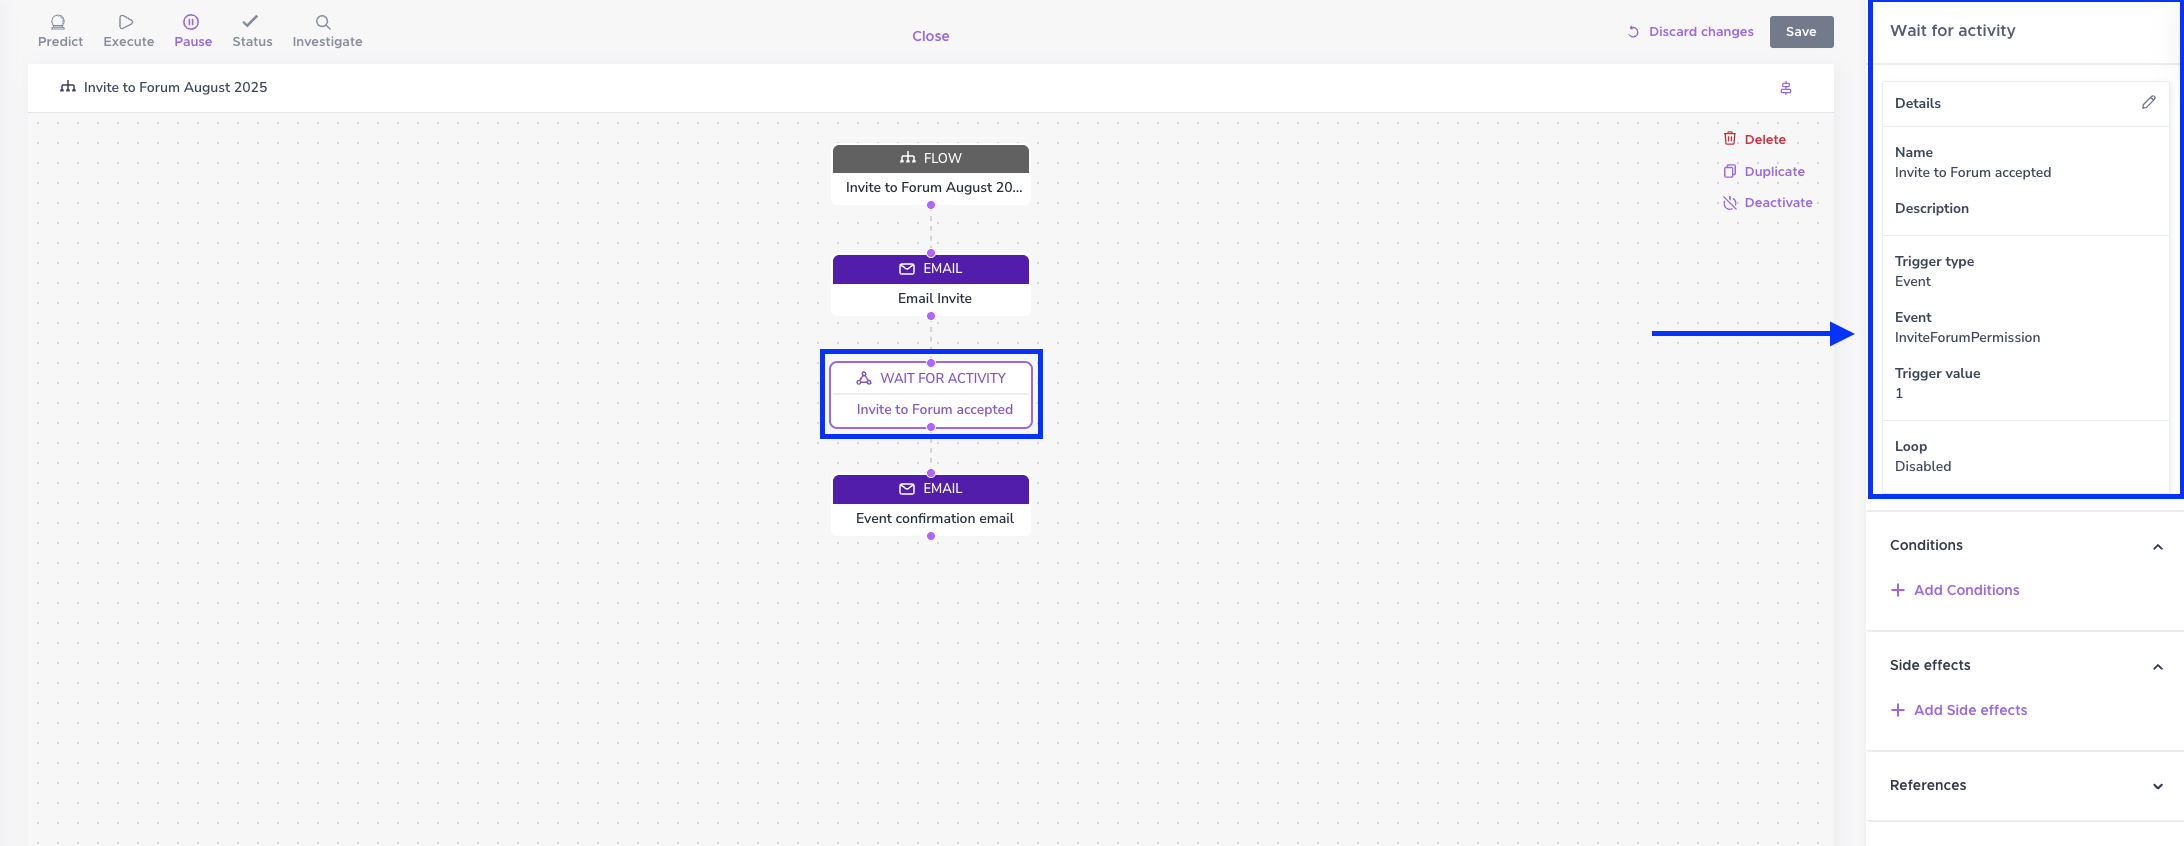Click the Loop 'Disabled' value
The width and height of the screenshot is (2184, 846).
coord(1923,466)
